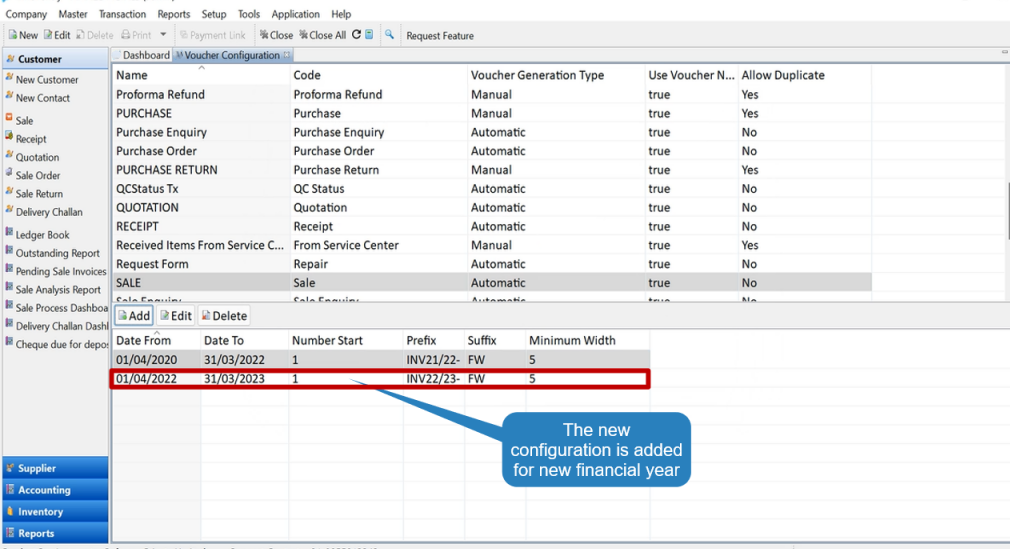Select the RECEIPT voucher row
Screen dimensions: 1010x549
[492, 226]
